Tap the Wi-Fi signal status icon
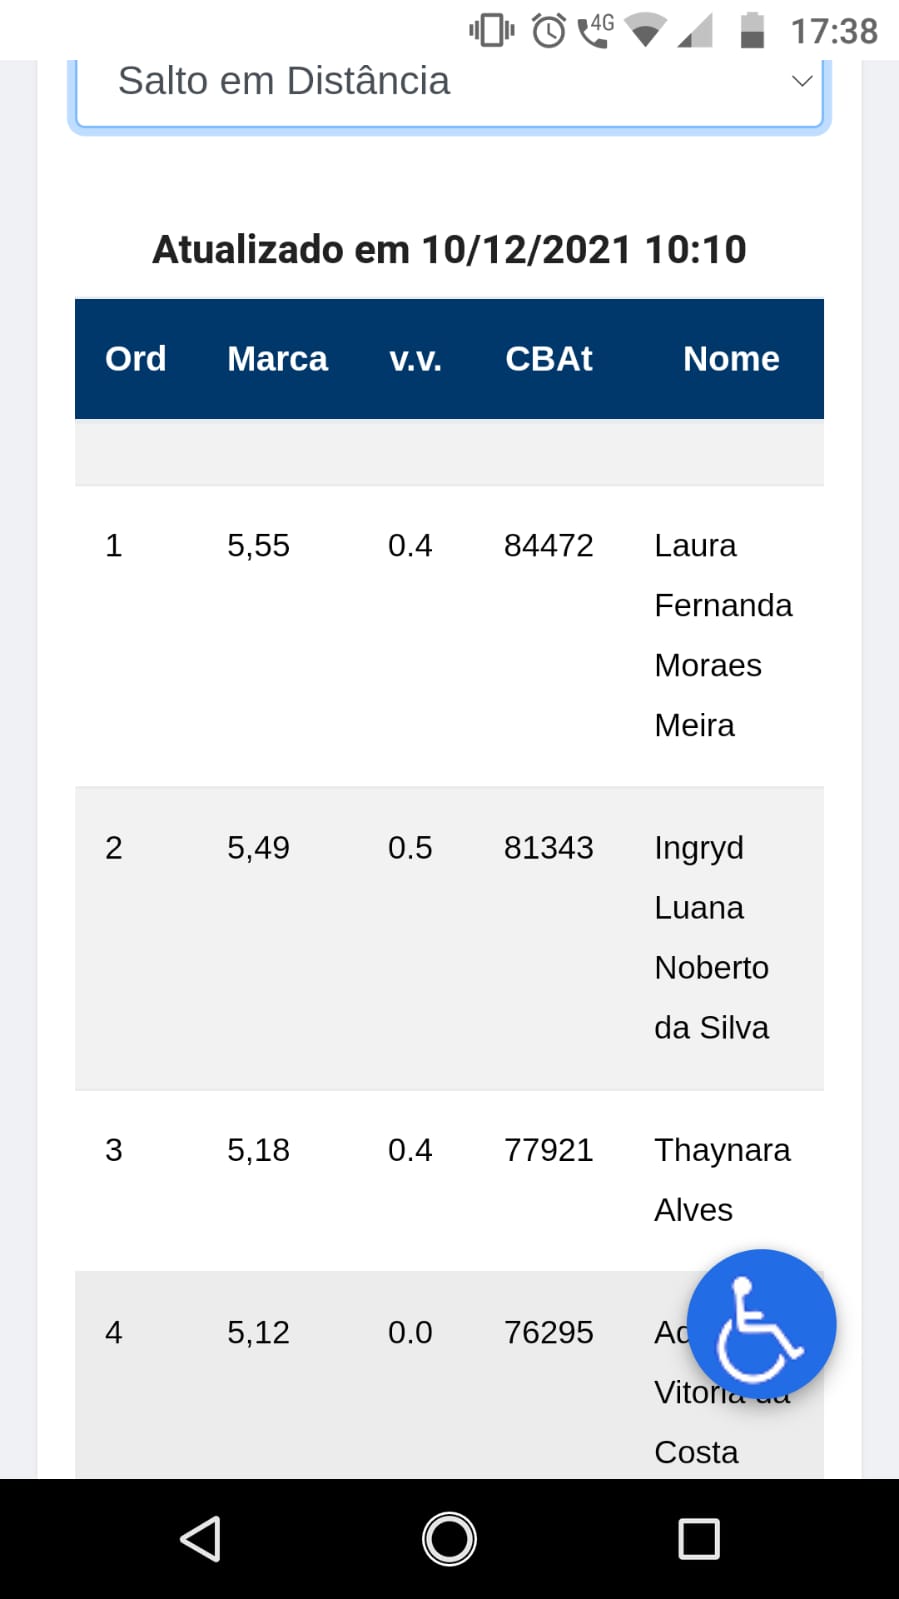The height and width of the screenshot is (1599, 899). [x=645, y=30]
